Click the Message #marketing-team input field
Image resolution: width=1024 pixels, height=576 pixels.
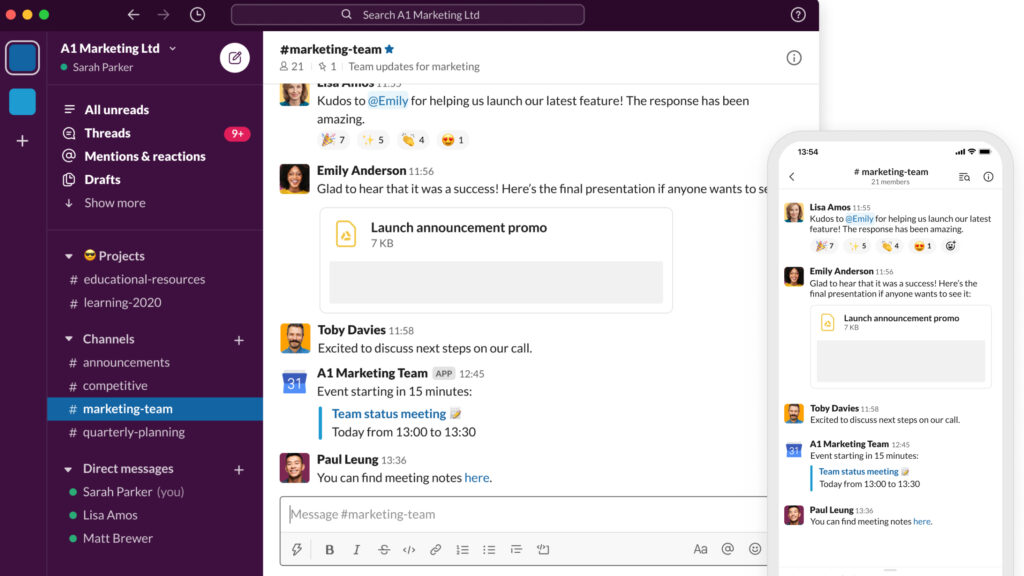[x=520, y=514]
